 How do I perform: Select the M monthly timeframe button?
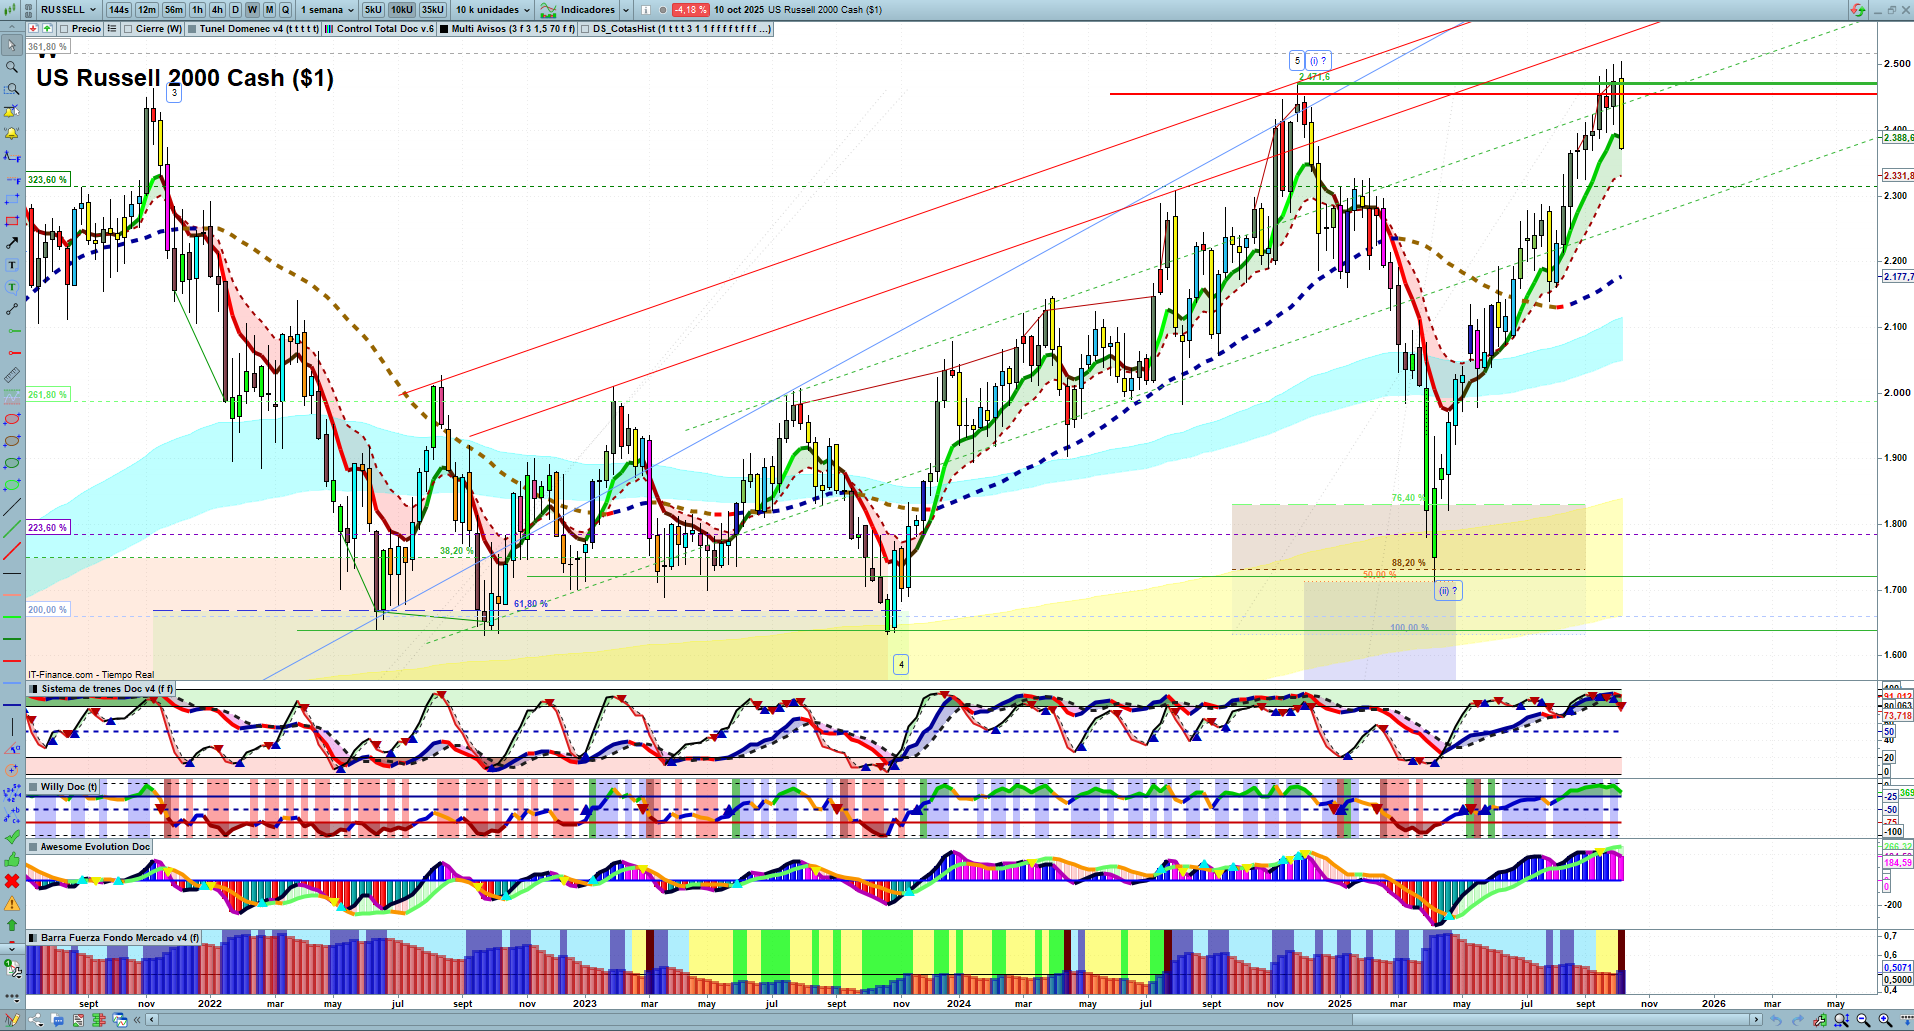click(269, 10)
